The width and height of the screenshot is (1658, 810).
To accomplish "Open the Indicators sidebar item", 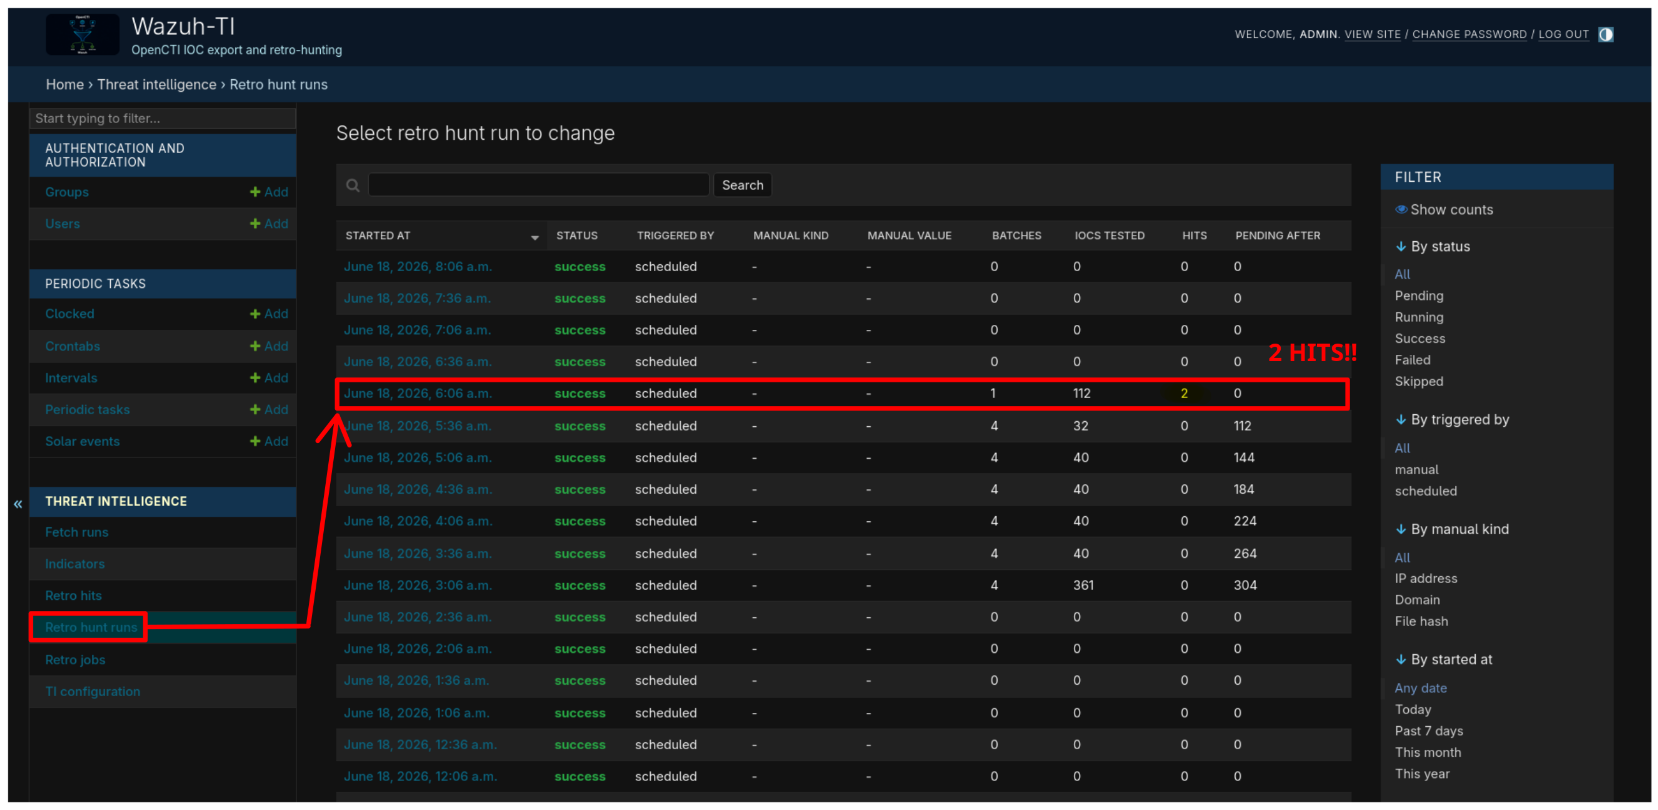I will click(x=75, y=564).
